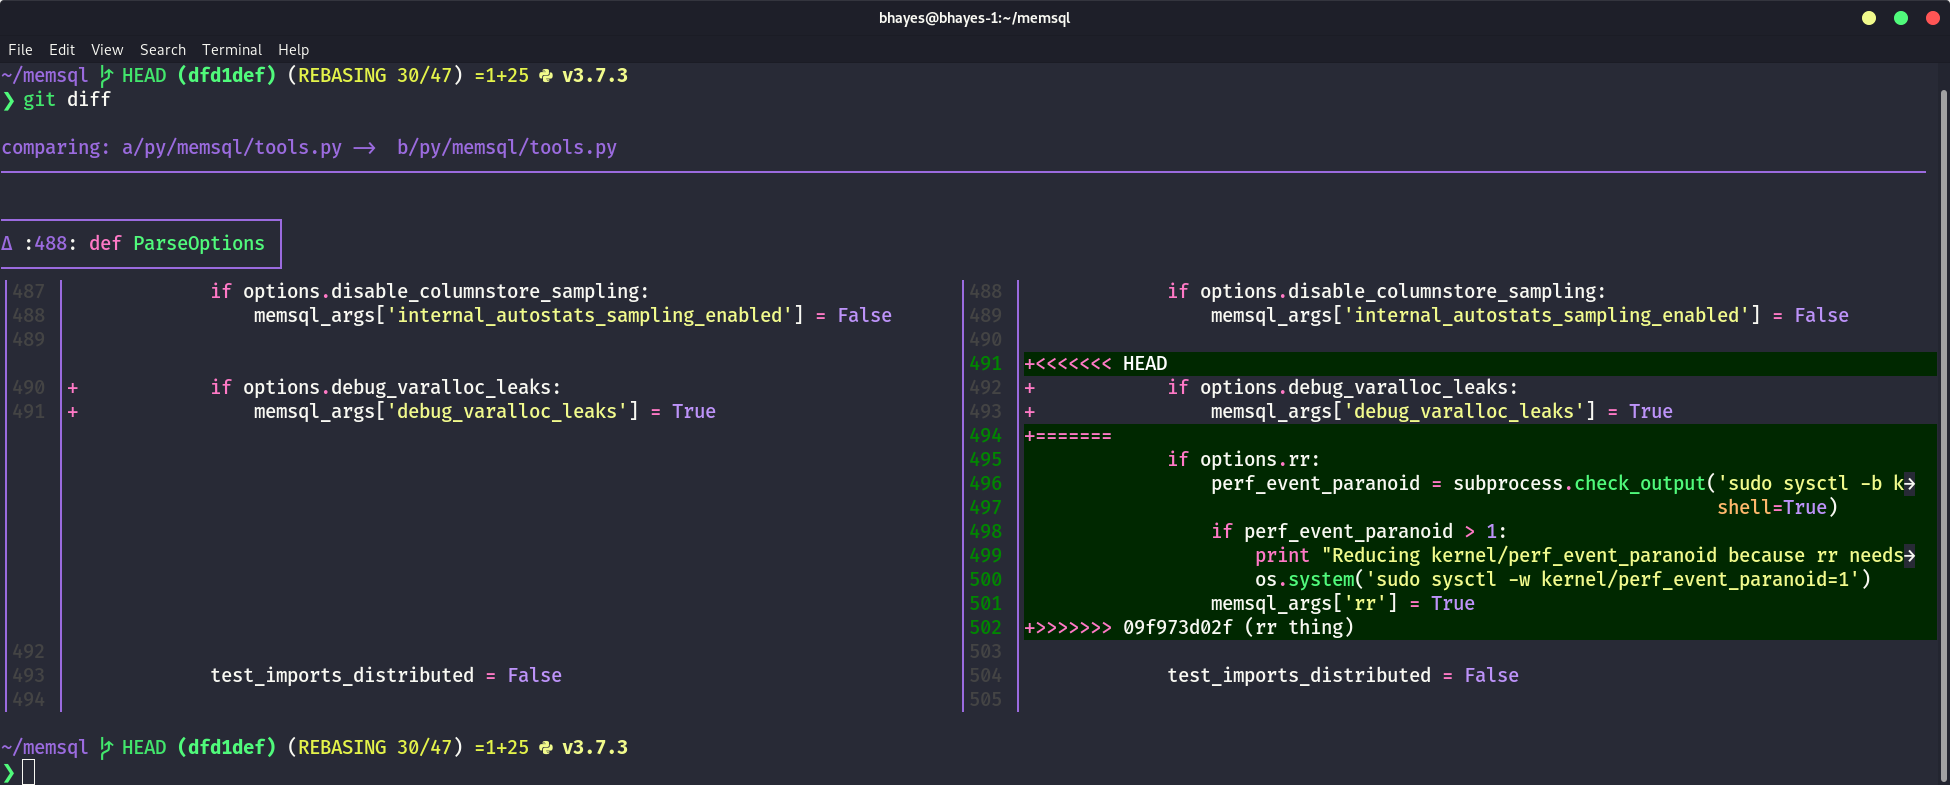Click the git branch icon in bottom prompt

click(106, 748)
